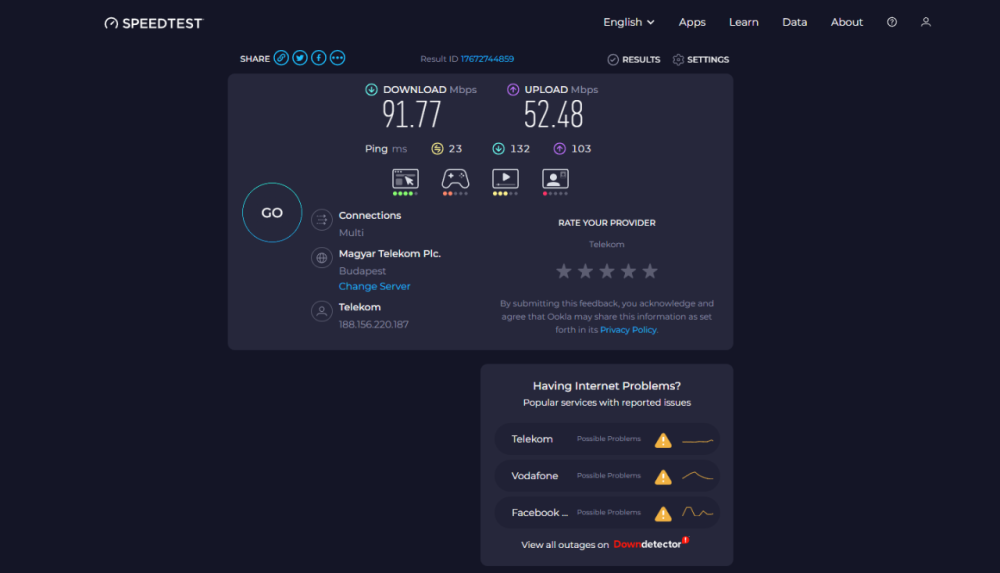This screenshot has height=573, width=1000.
Task: Share result on Facebook icon
Action: point(319,59)
